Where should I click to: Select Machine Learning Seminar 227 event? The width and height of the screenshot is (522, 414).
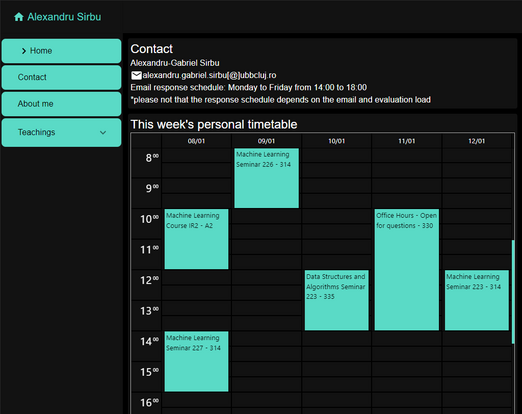[x=196, y=361]
